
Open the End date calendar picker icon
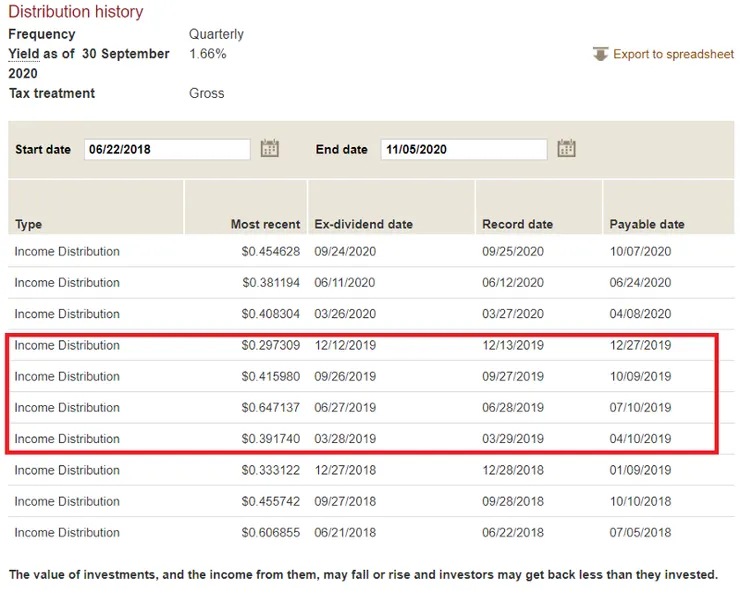tap(566, 148)
